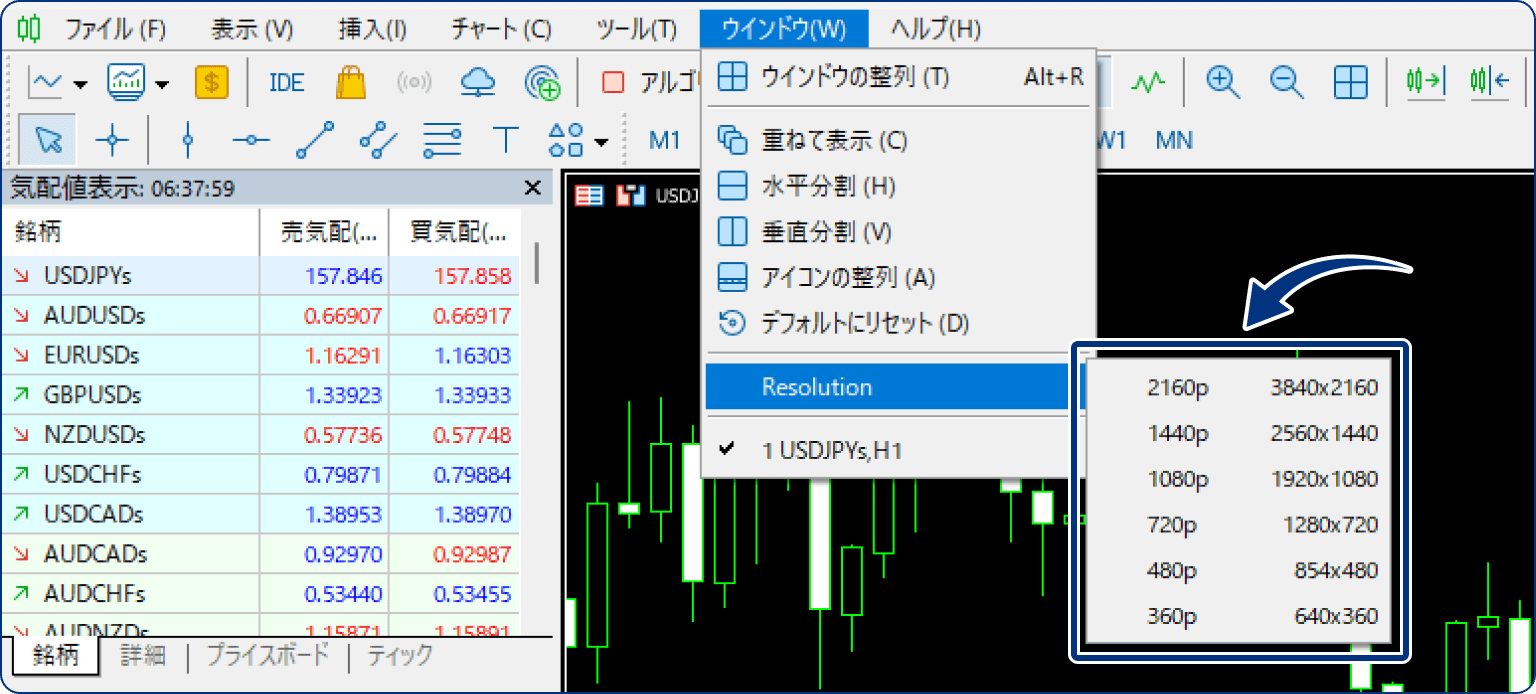This screenshot has height=694, width=1536.
Task: Click the chart indicators icon in toolbar
Action: (126, 82)
